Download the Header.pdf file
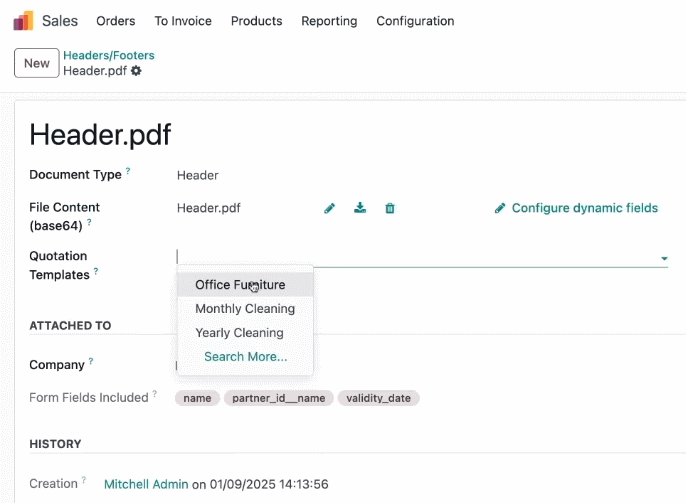The width and height of the screenshot is (686, 503). tap(360, 208)
